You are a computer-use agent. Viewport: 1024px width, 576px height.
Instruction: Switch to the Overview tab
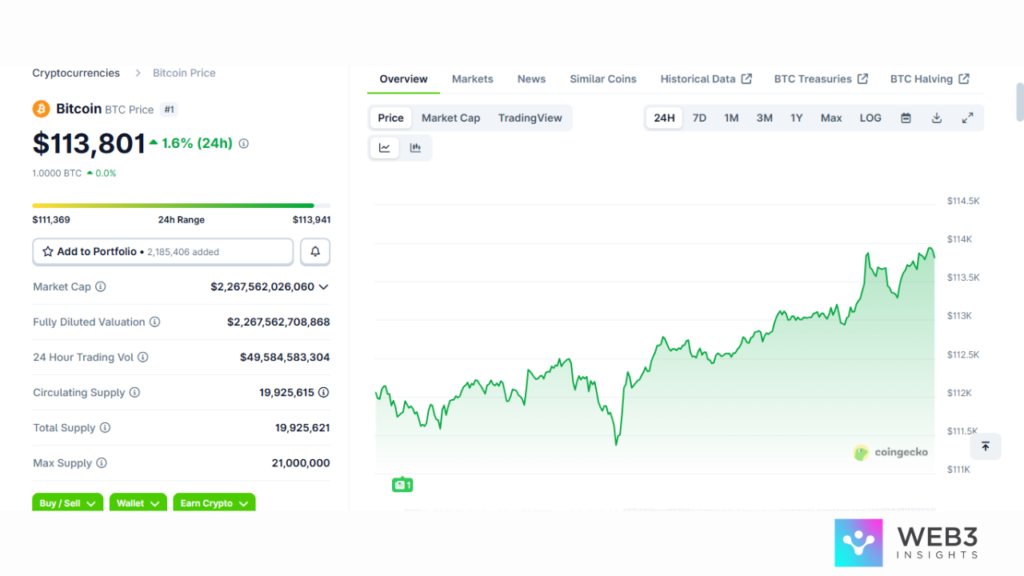(404, 79)
